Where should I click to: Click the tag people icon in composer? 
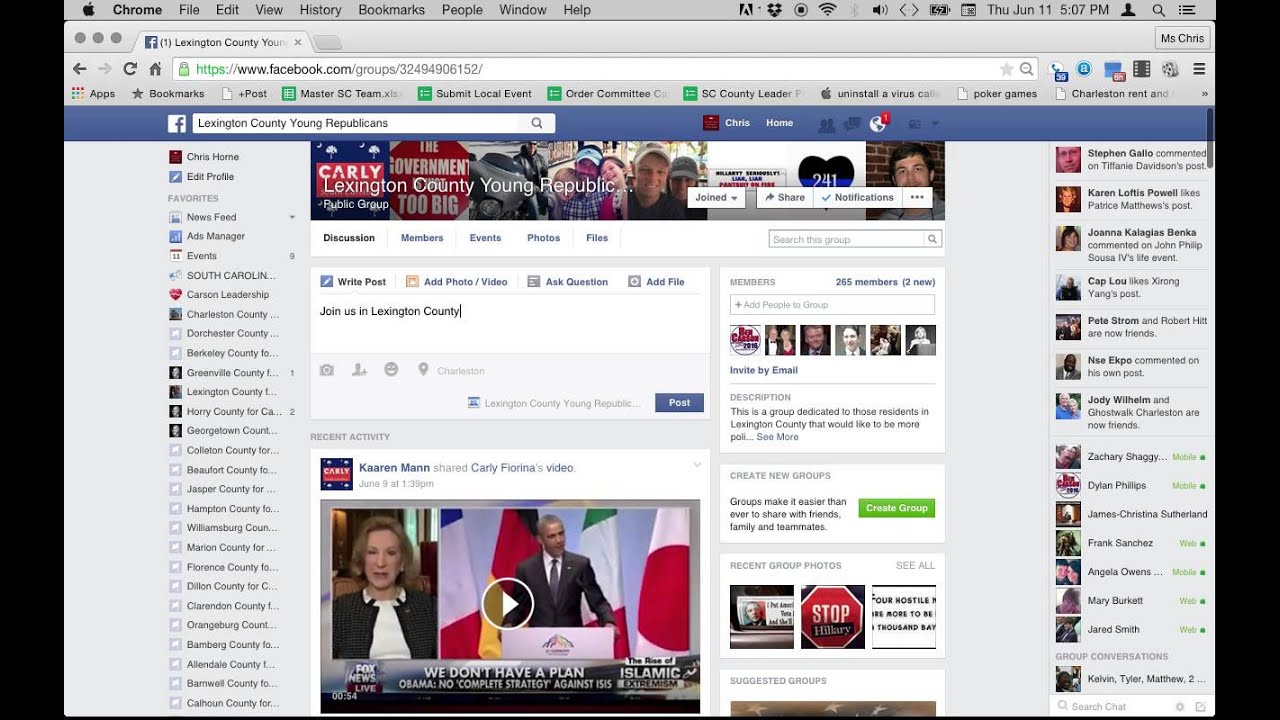point(359,370)
